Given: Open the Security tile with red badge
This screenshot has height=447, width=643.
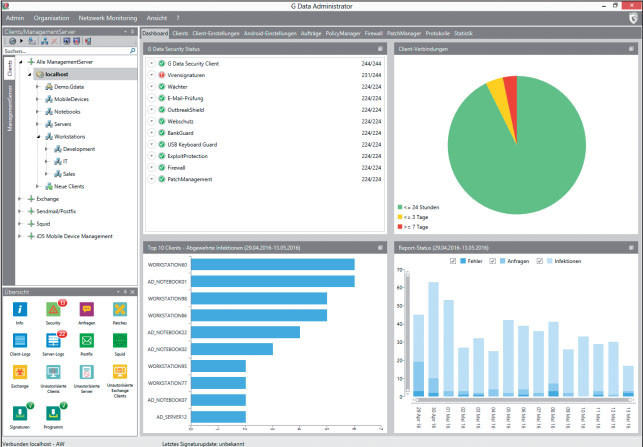Looking at the screenshot, I should tap(53, 309).
